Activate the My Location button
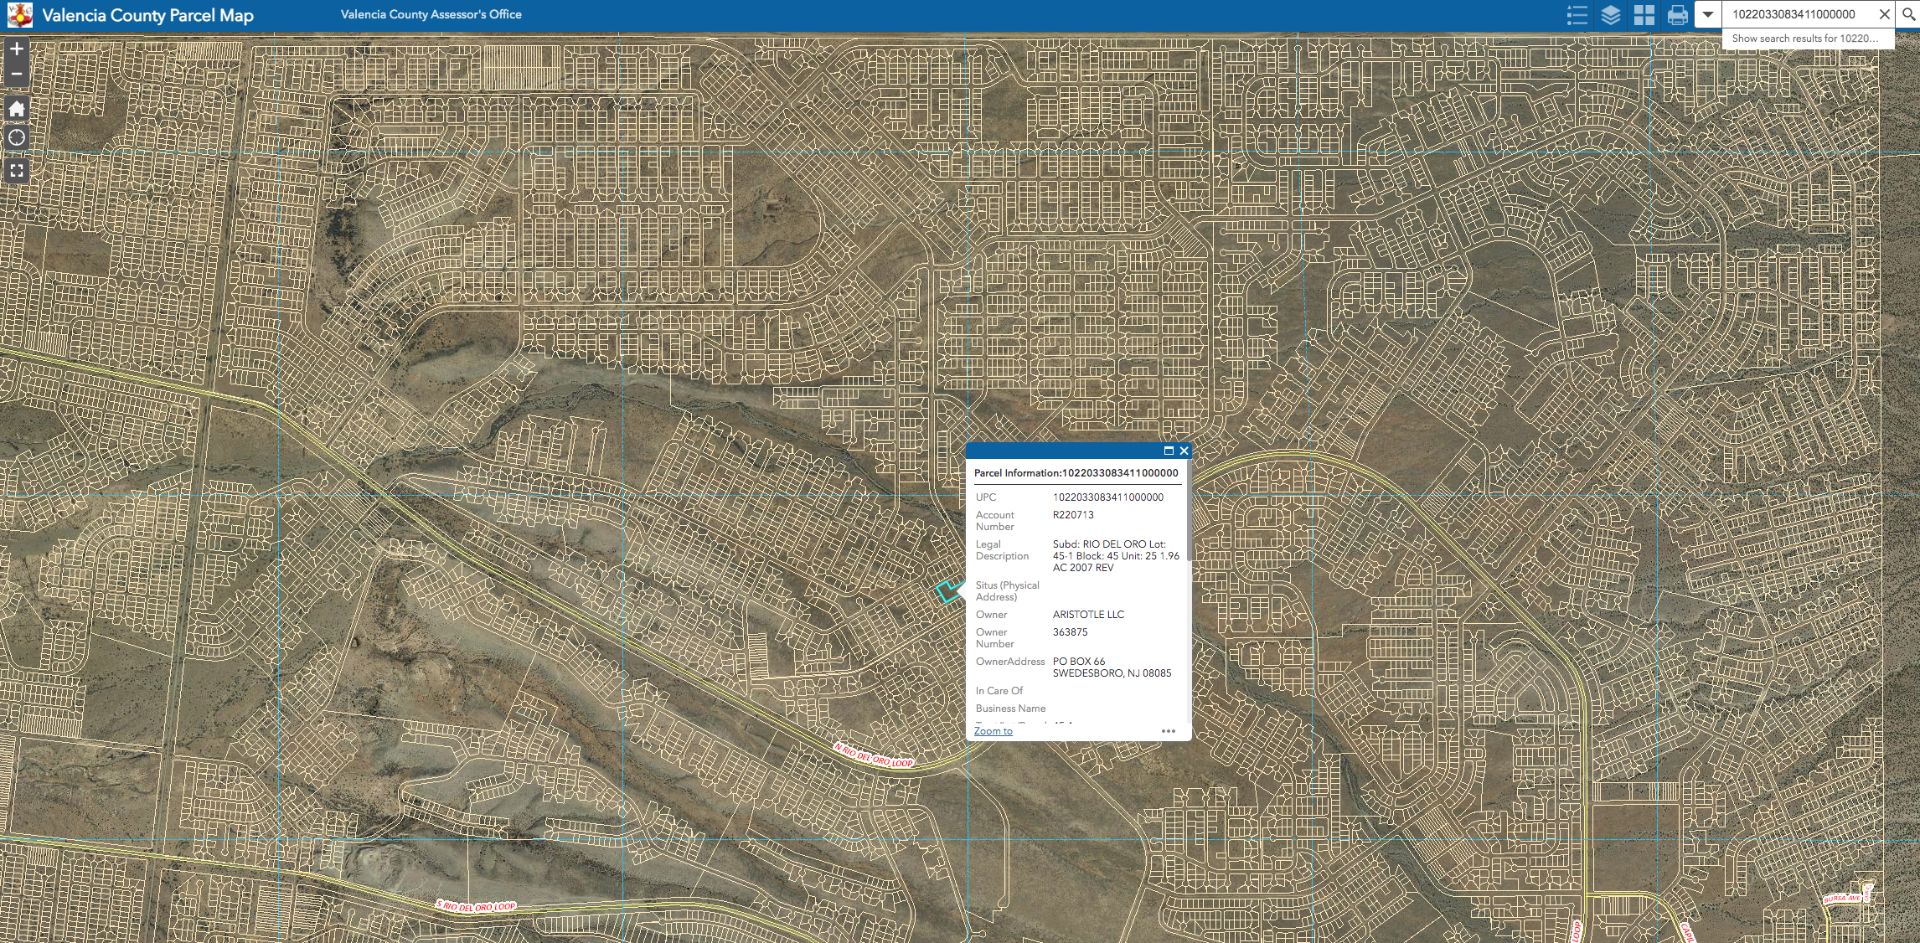 click(x=16, y=138)
